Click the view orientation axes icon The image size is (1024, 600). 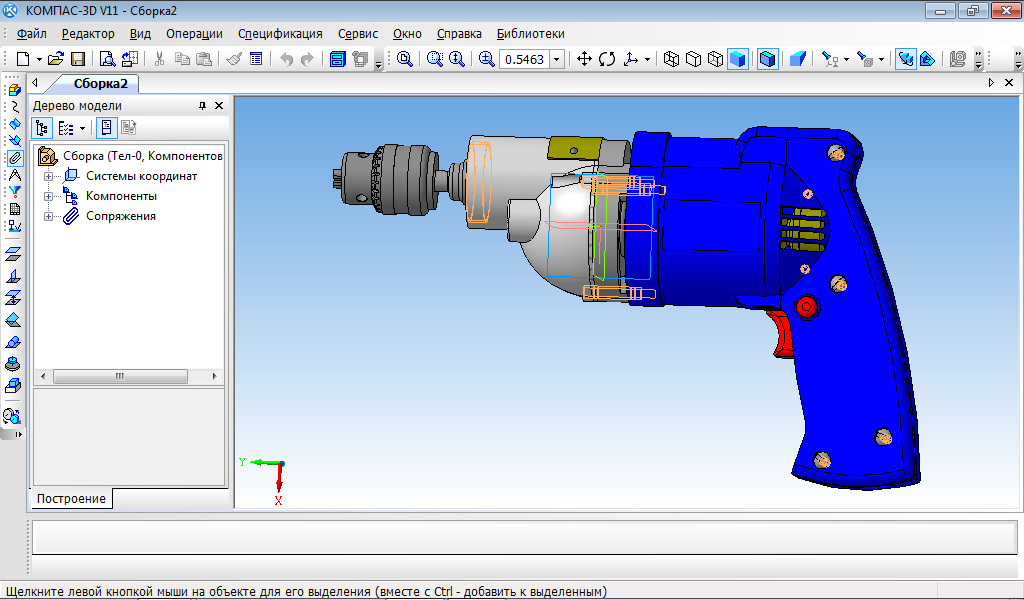click(631, 59)
